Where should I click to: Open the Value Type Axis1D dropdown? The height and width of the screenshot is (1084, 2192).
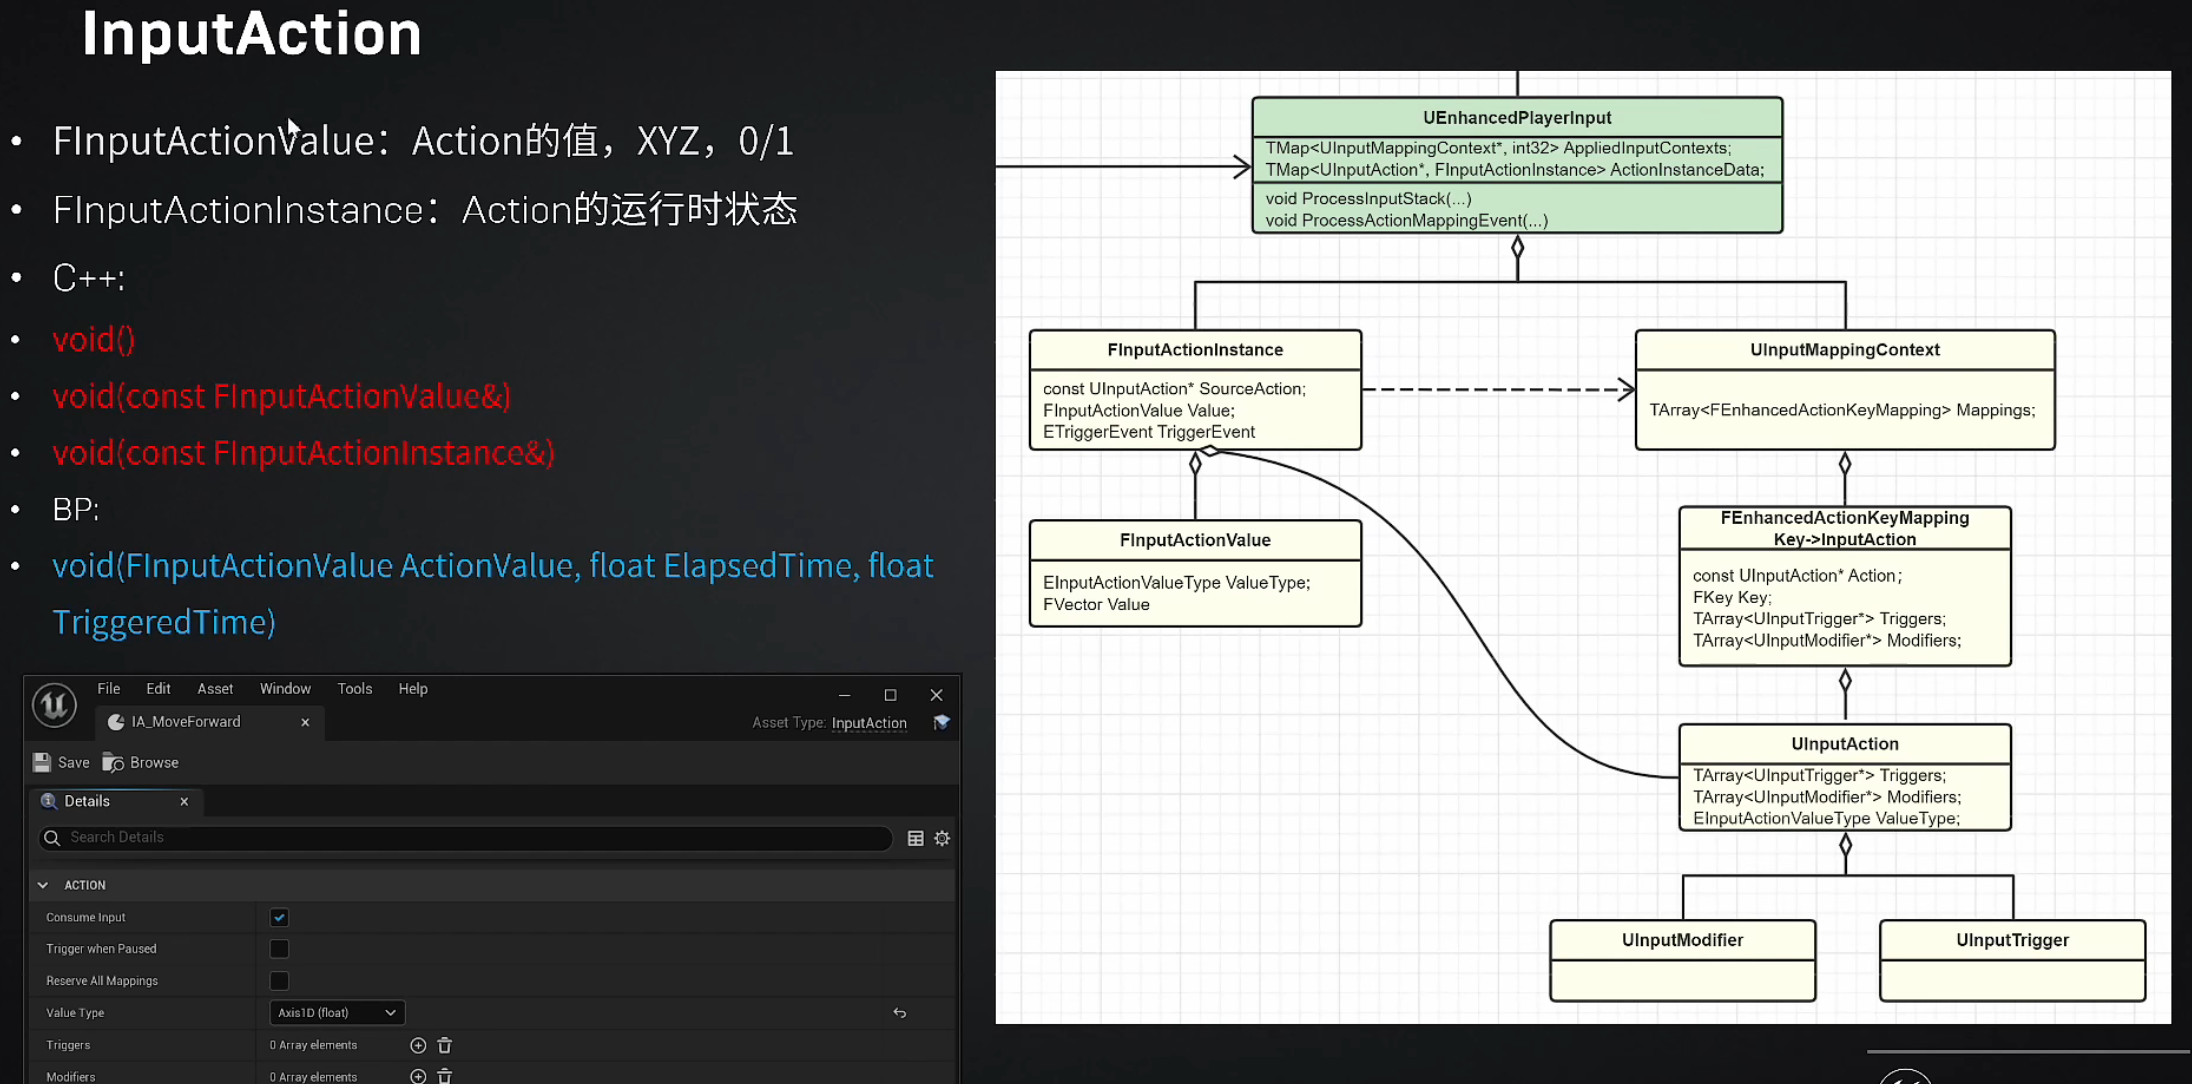coord(337,1013)
